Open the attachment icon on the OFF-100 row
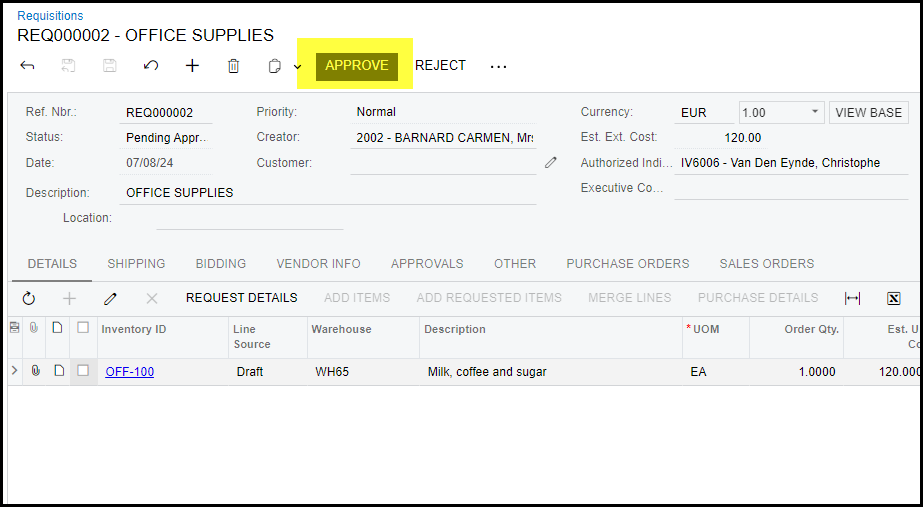Image resolution: width=923 pixels, height=507 pixels. (x=36, y=371)
